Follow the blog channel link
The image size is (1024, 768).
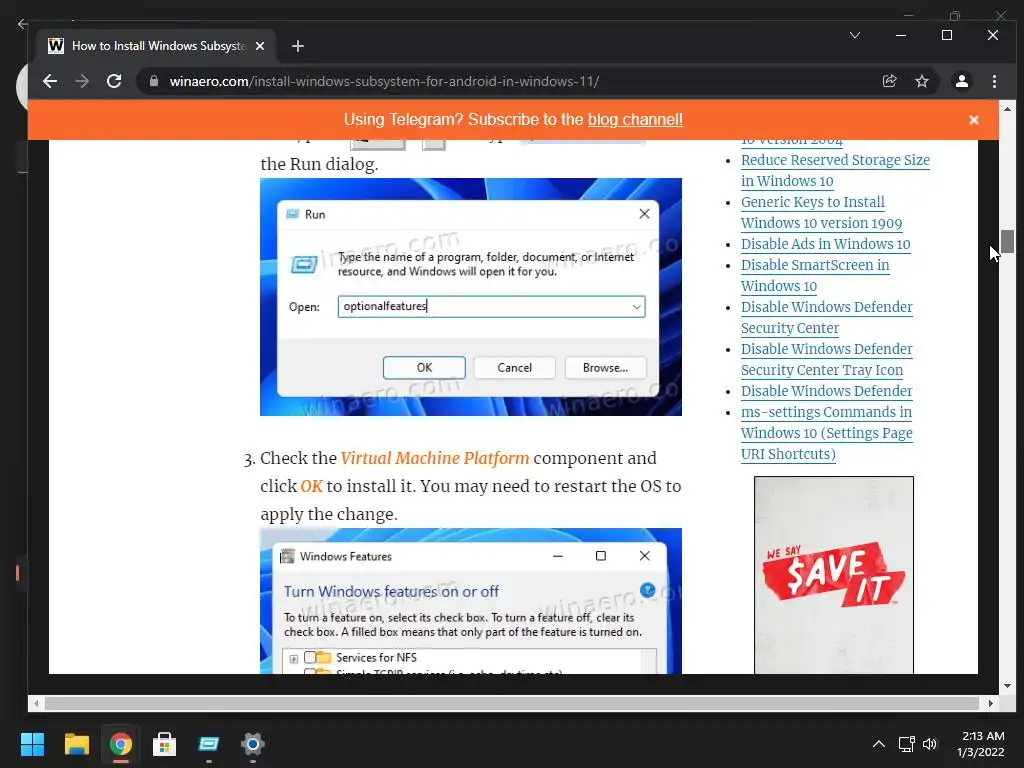coord(635,120)
